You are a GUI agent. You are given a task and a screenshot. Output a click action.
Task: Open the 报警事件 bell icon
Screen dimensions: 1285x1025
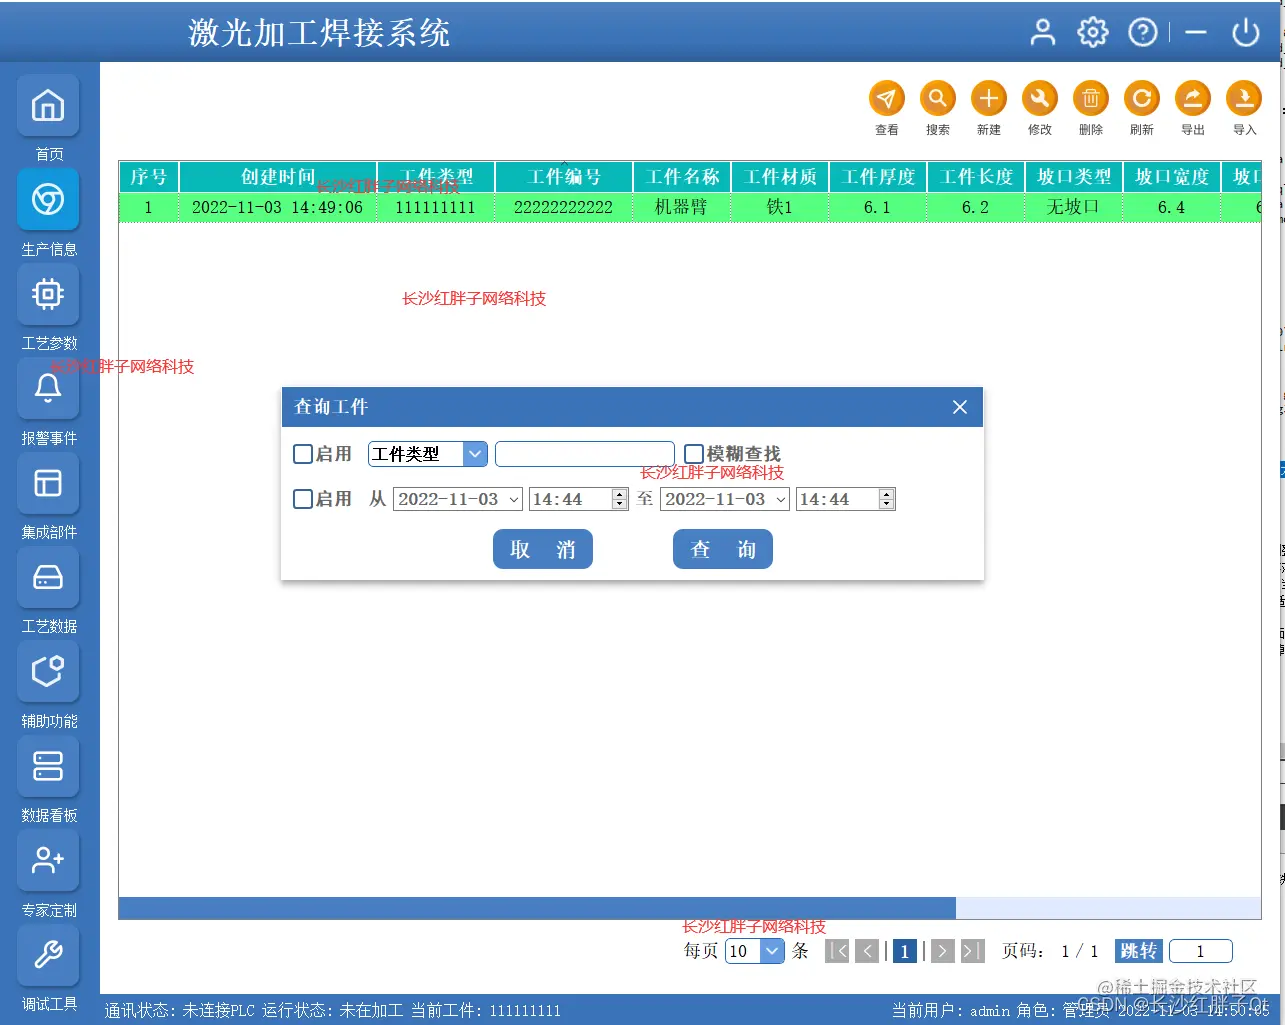(48, 388)
